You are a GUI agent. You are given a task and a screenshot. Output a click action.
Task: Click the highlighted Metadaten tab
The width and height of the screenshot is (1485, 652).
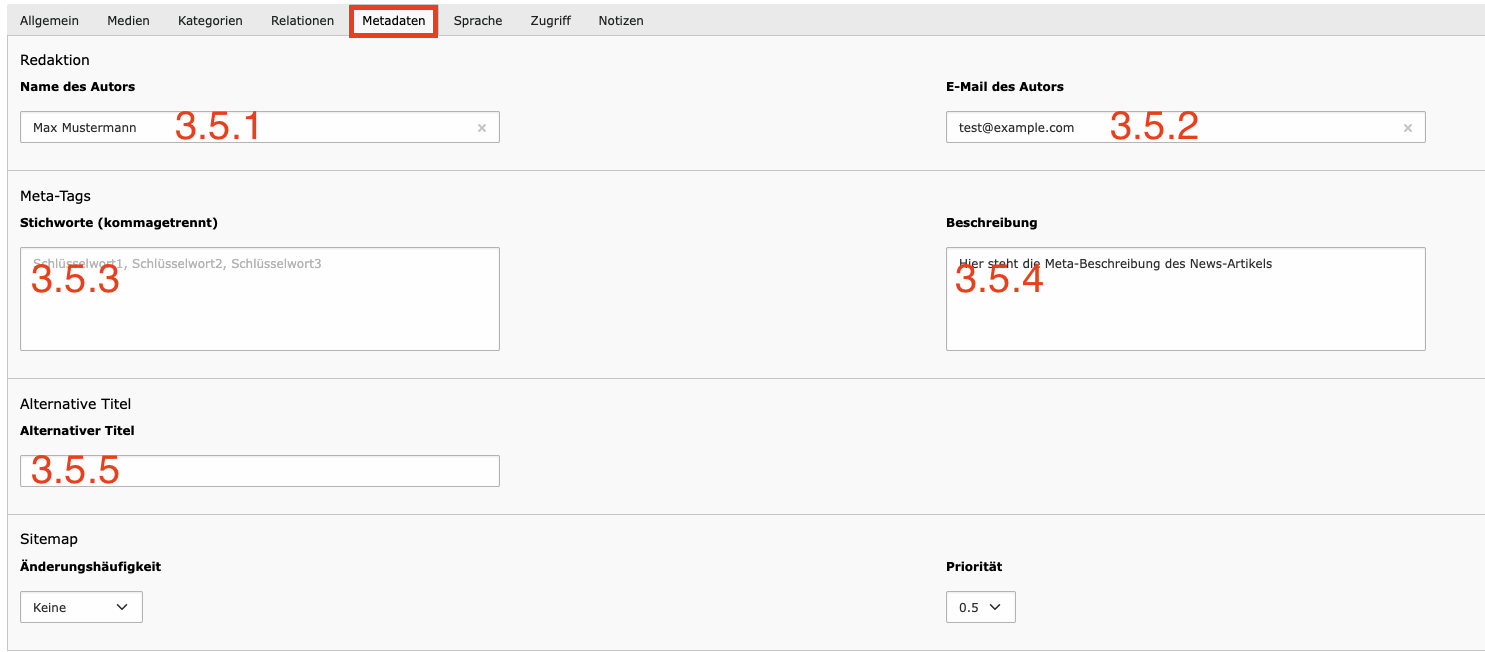point(393,21)
